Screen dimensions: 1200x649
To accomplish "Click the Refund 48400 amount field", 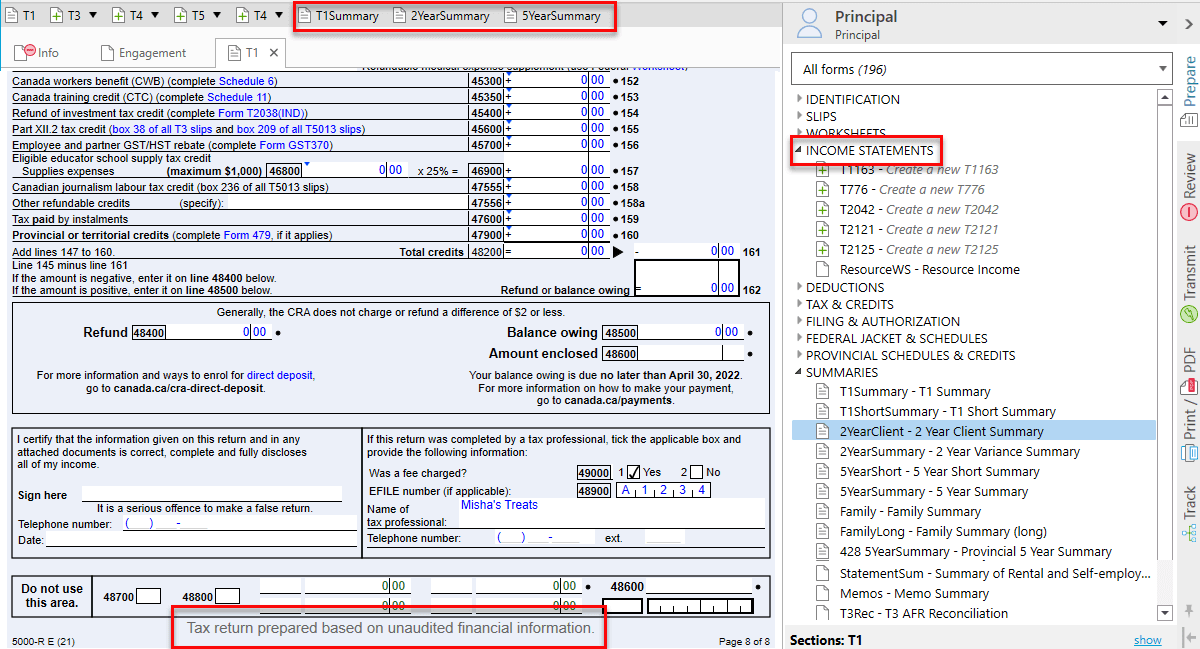I will pos(217,332).
